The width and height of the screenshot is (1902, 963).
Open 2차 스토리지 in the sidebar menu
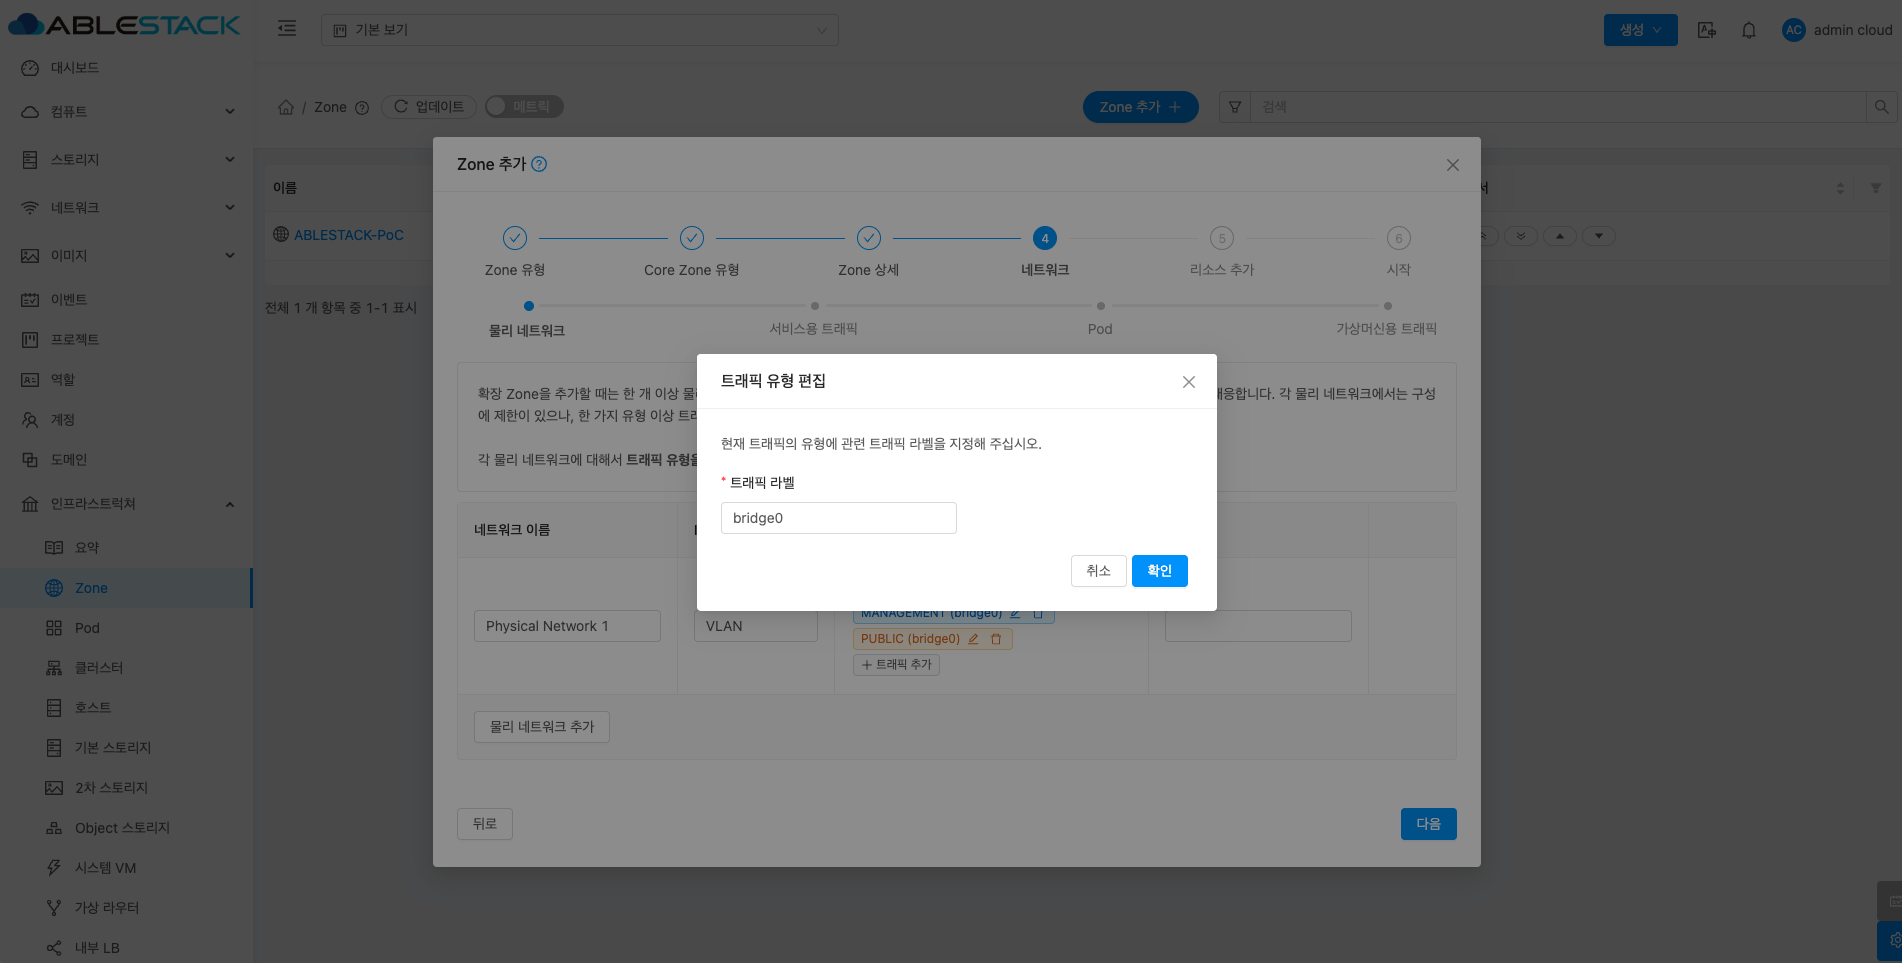point(126,788)
